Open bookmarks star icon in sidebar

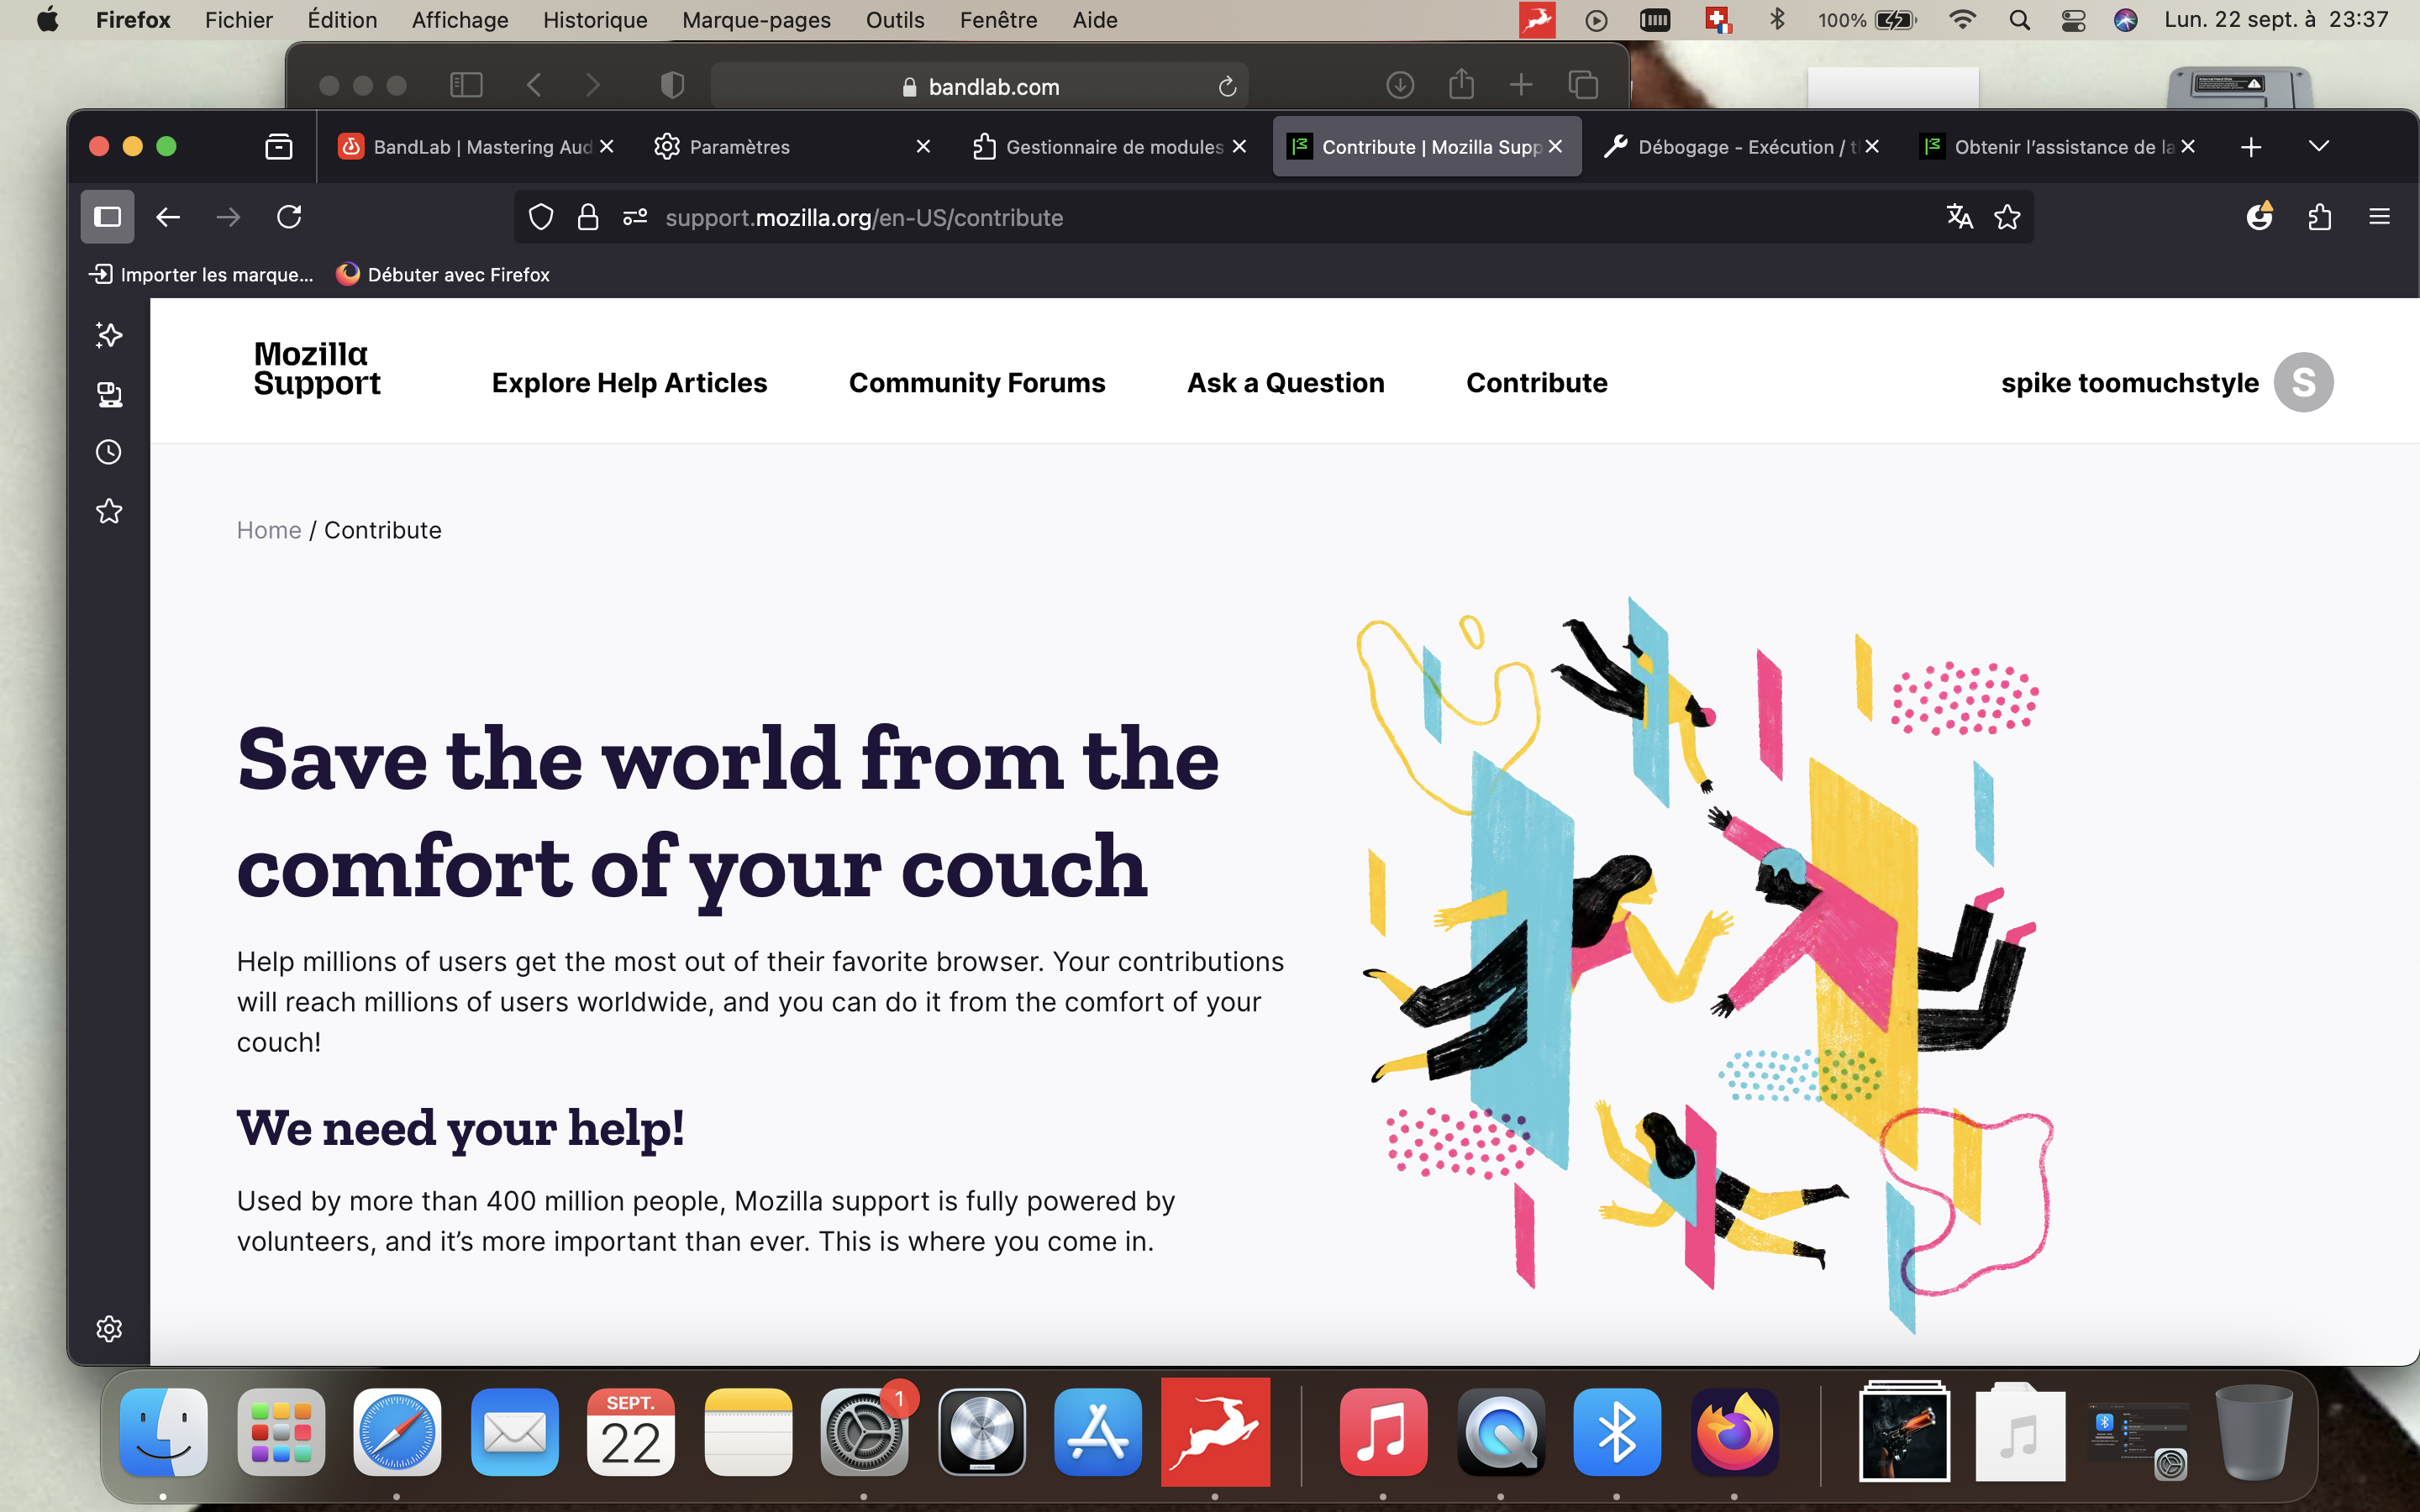coord(109,512)
